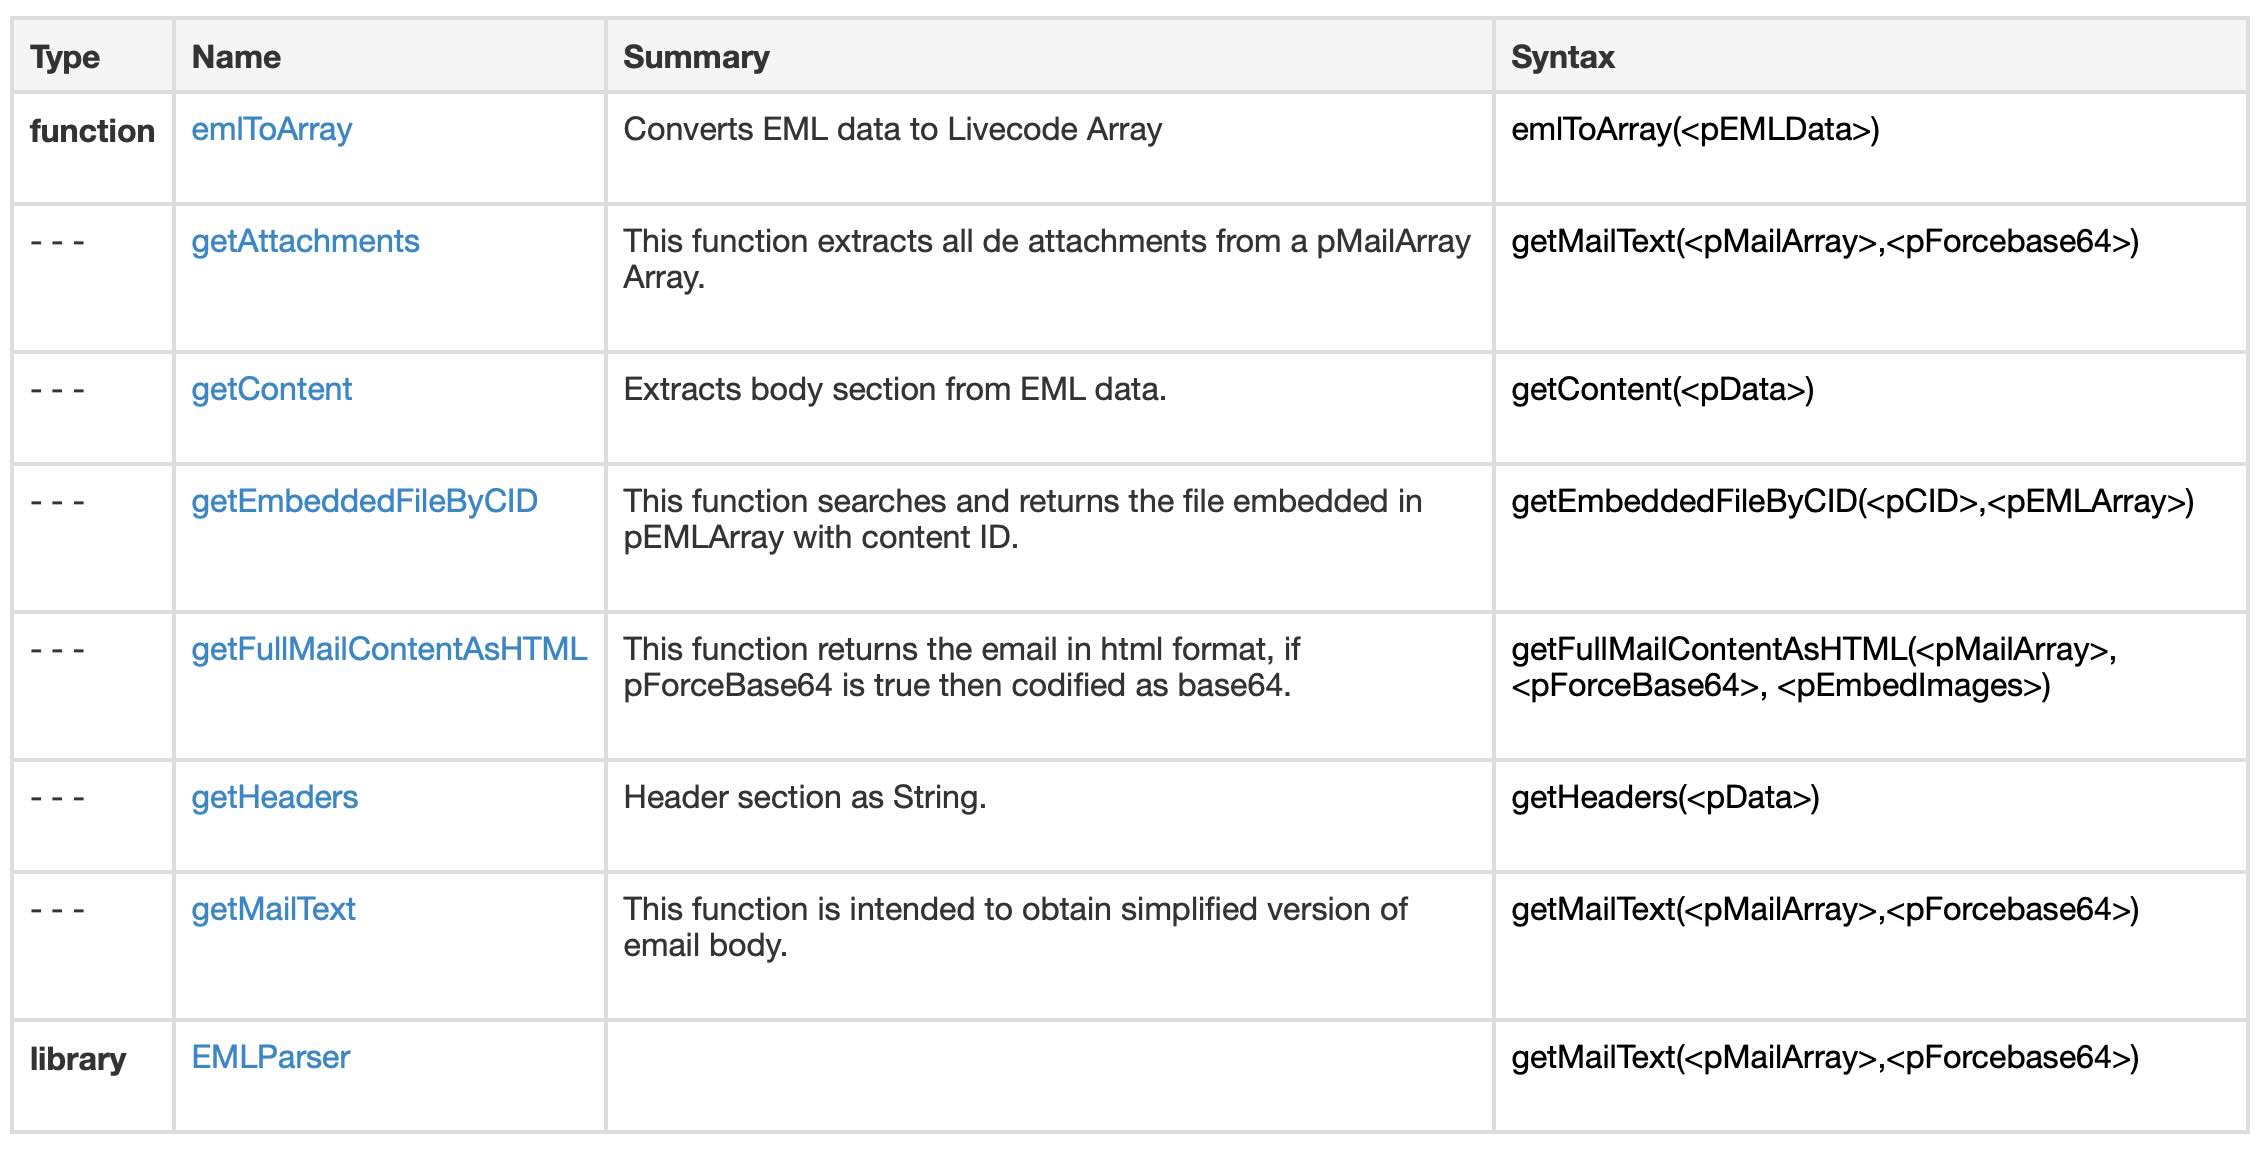Click the getEmbeddedFileByCID syntax text
This screenshot has height=1150, width=2268.
point(1852,502)
